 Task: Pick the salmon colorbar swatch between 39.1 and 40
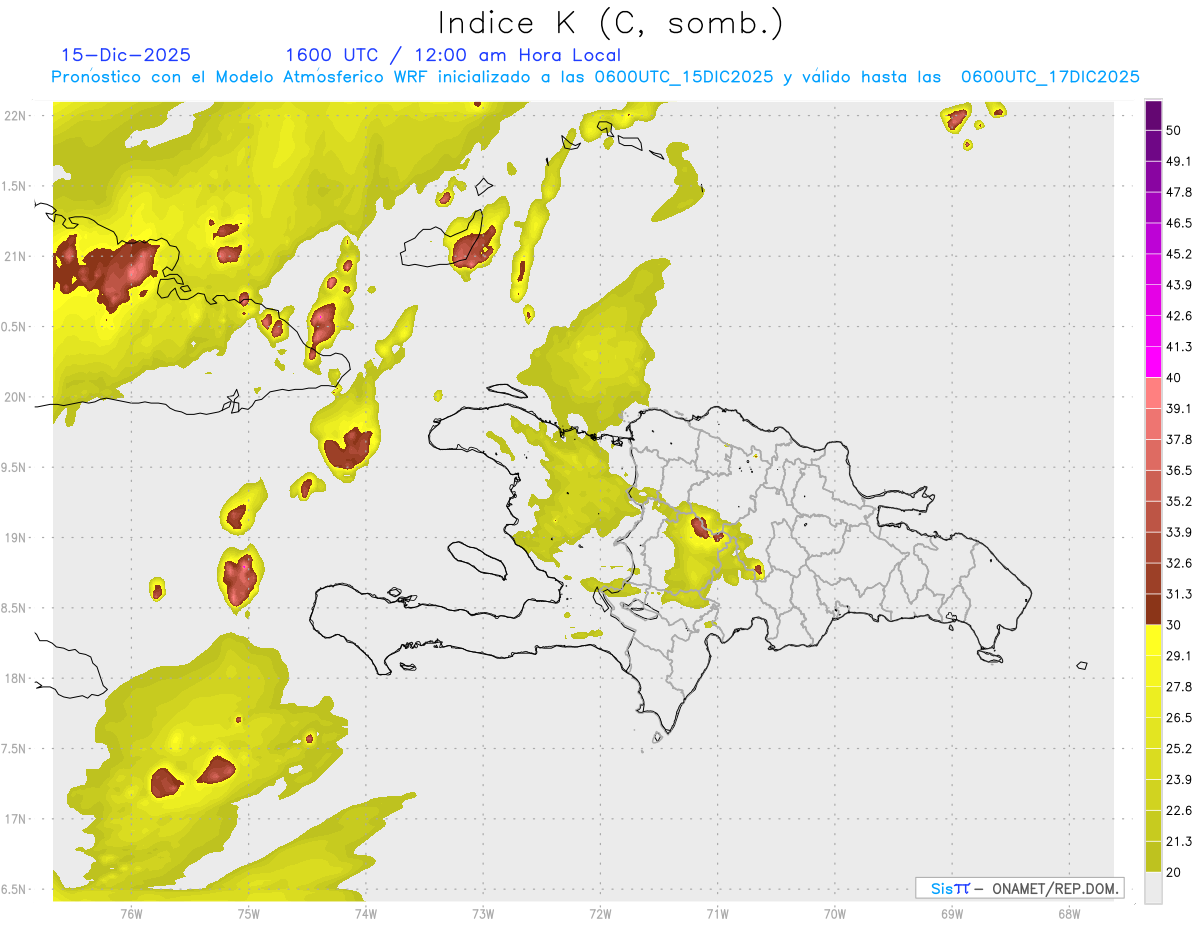coord(1153,393)
